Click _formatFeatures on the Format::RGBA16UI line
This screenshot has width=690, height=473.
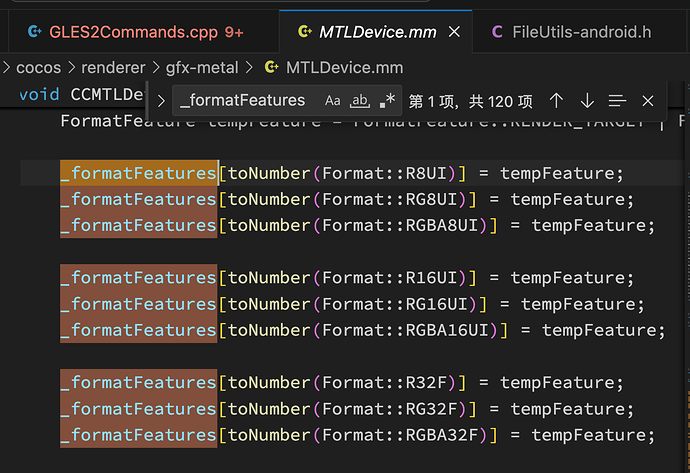pos(139,330)
